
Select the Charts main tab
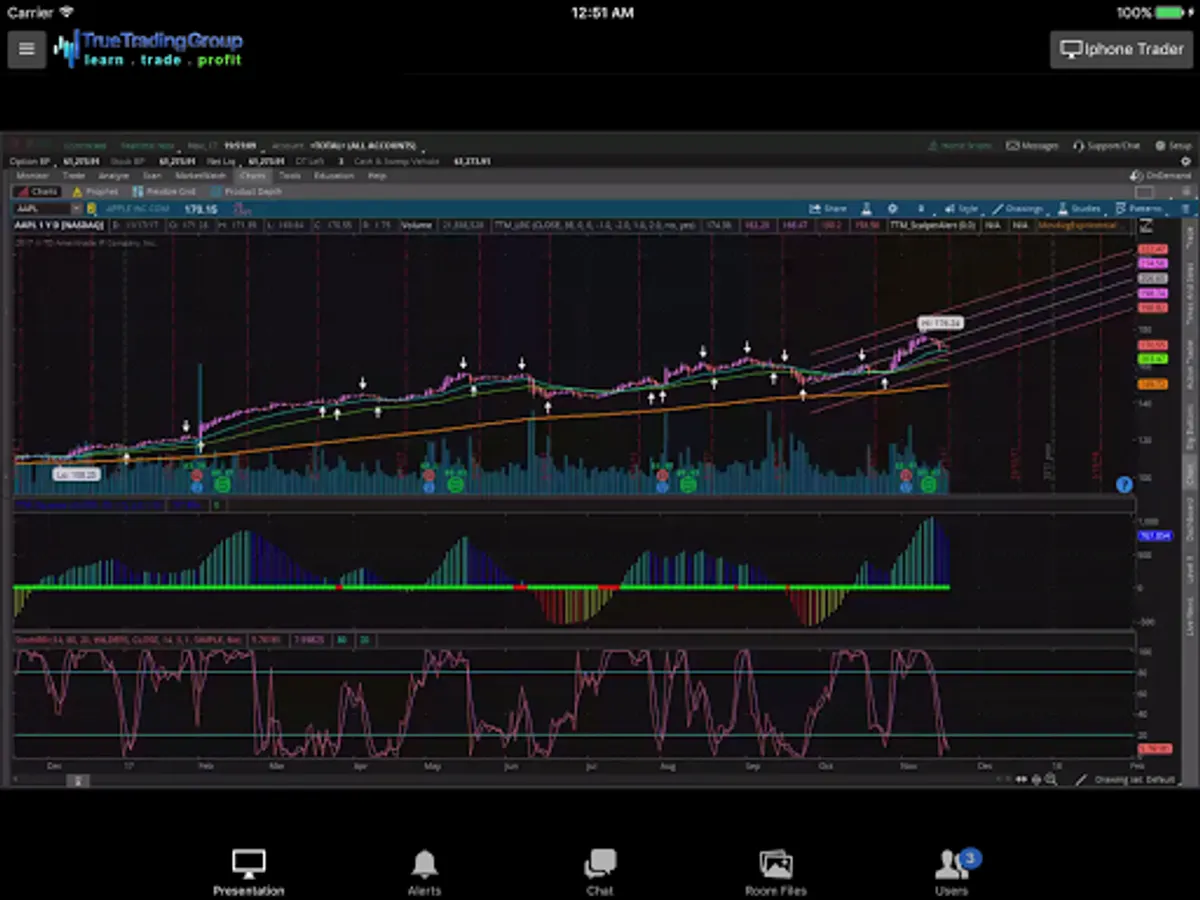252,176
